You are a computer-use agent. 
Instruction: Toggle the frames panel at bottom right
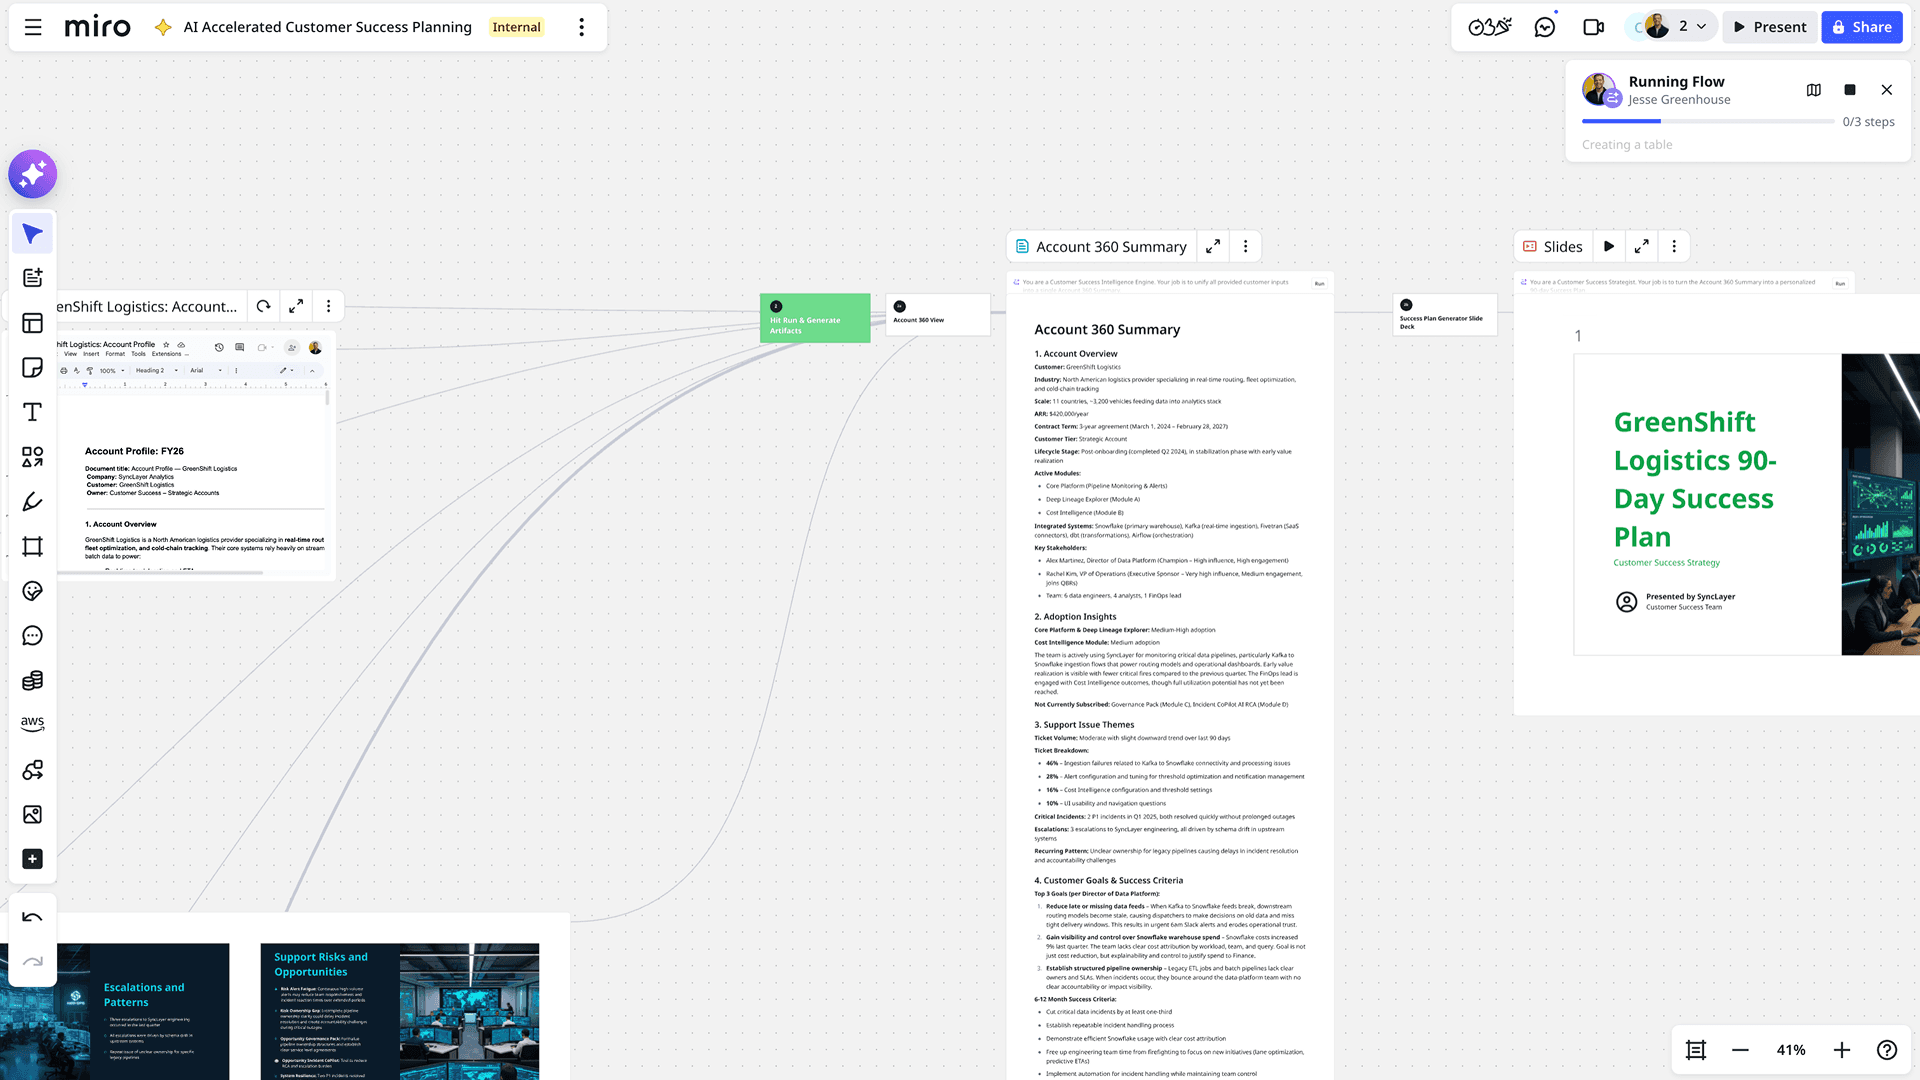[1696, 1050]
